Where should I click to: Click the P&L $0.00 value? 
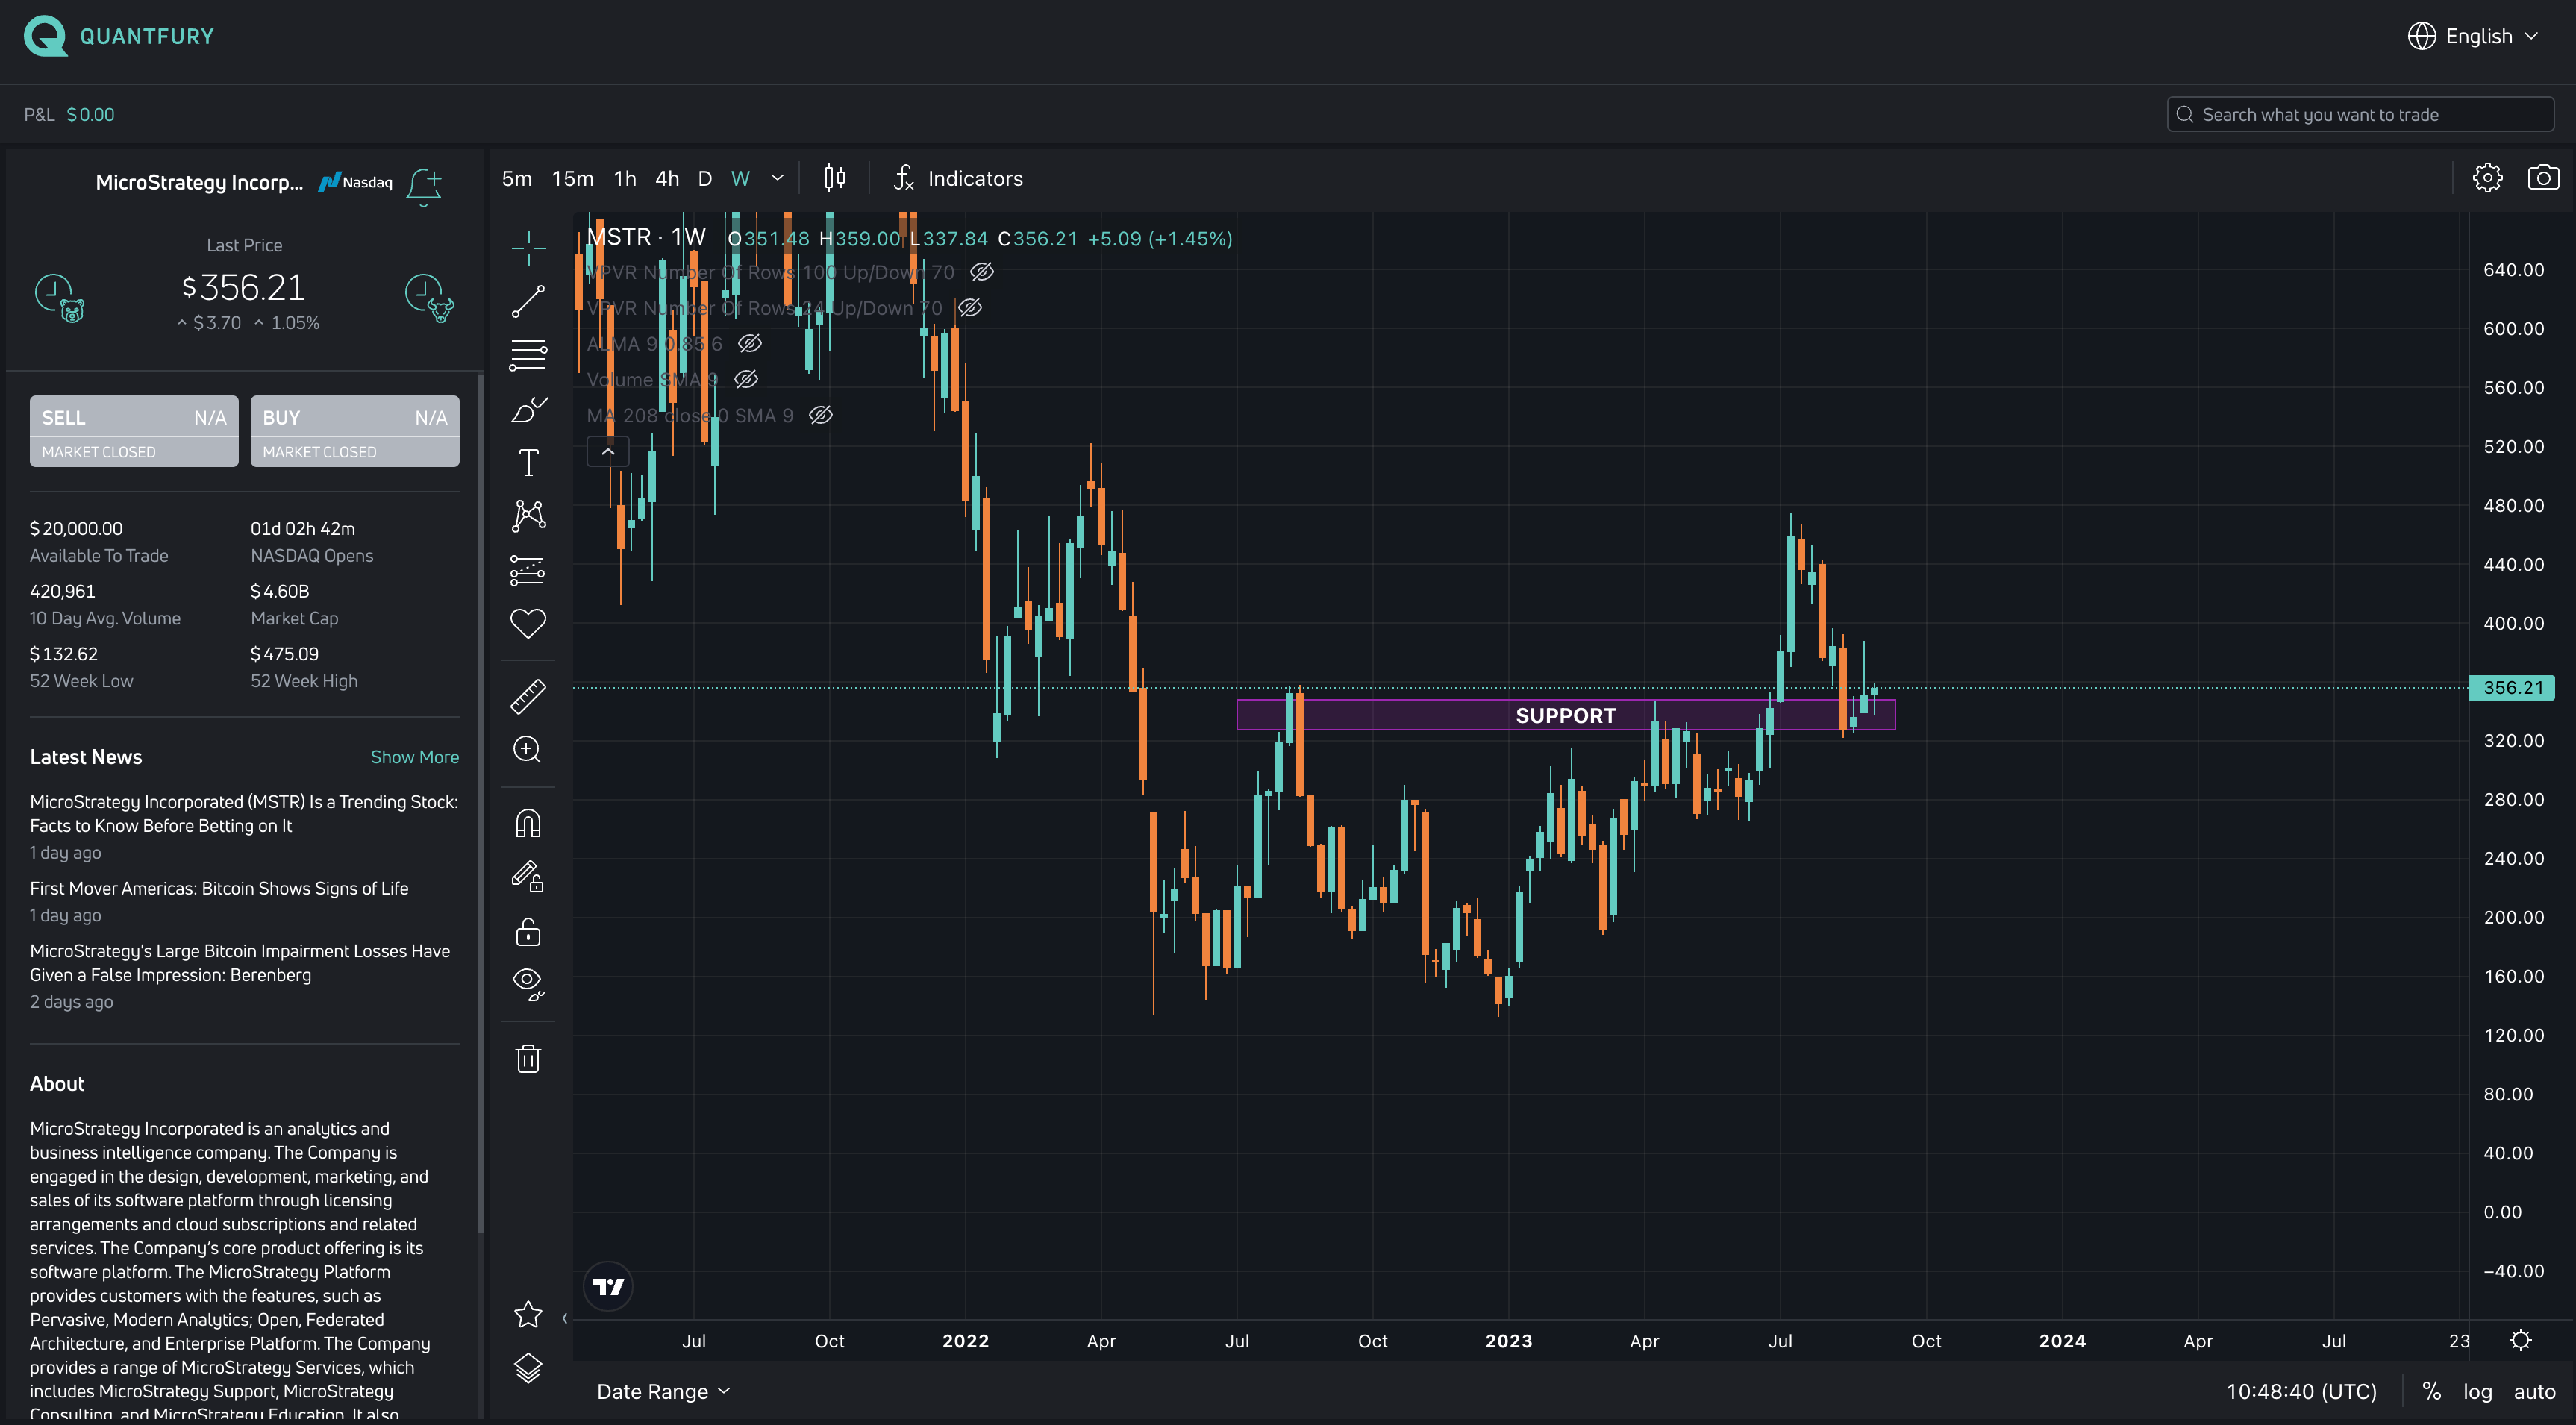tap(90, 114)
